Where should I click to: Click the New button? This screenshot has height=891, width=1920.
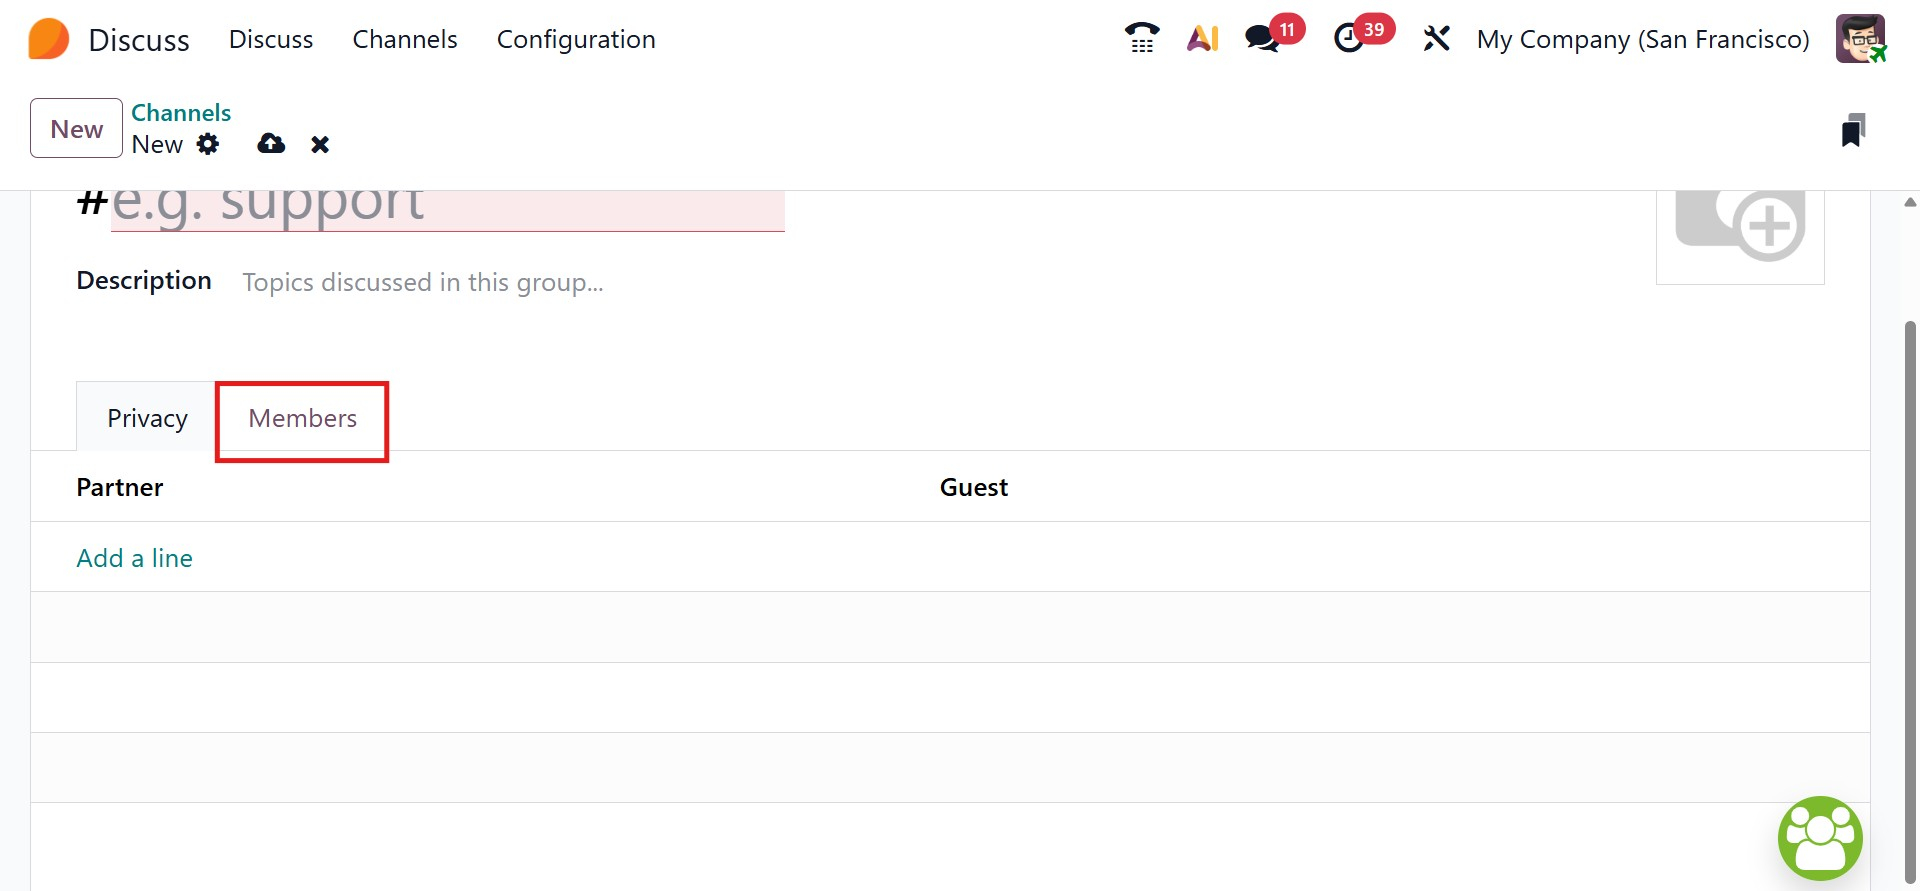(76, 128)
